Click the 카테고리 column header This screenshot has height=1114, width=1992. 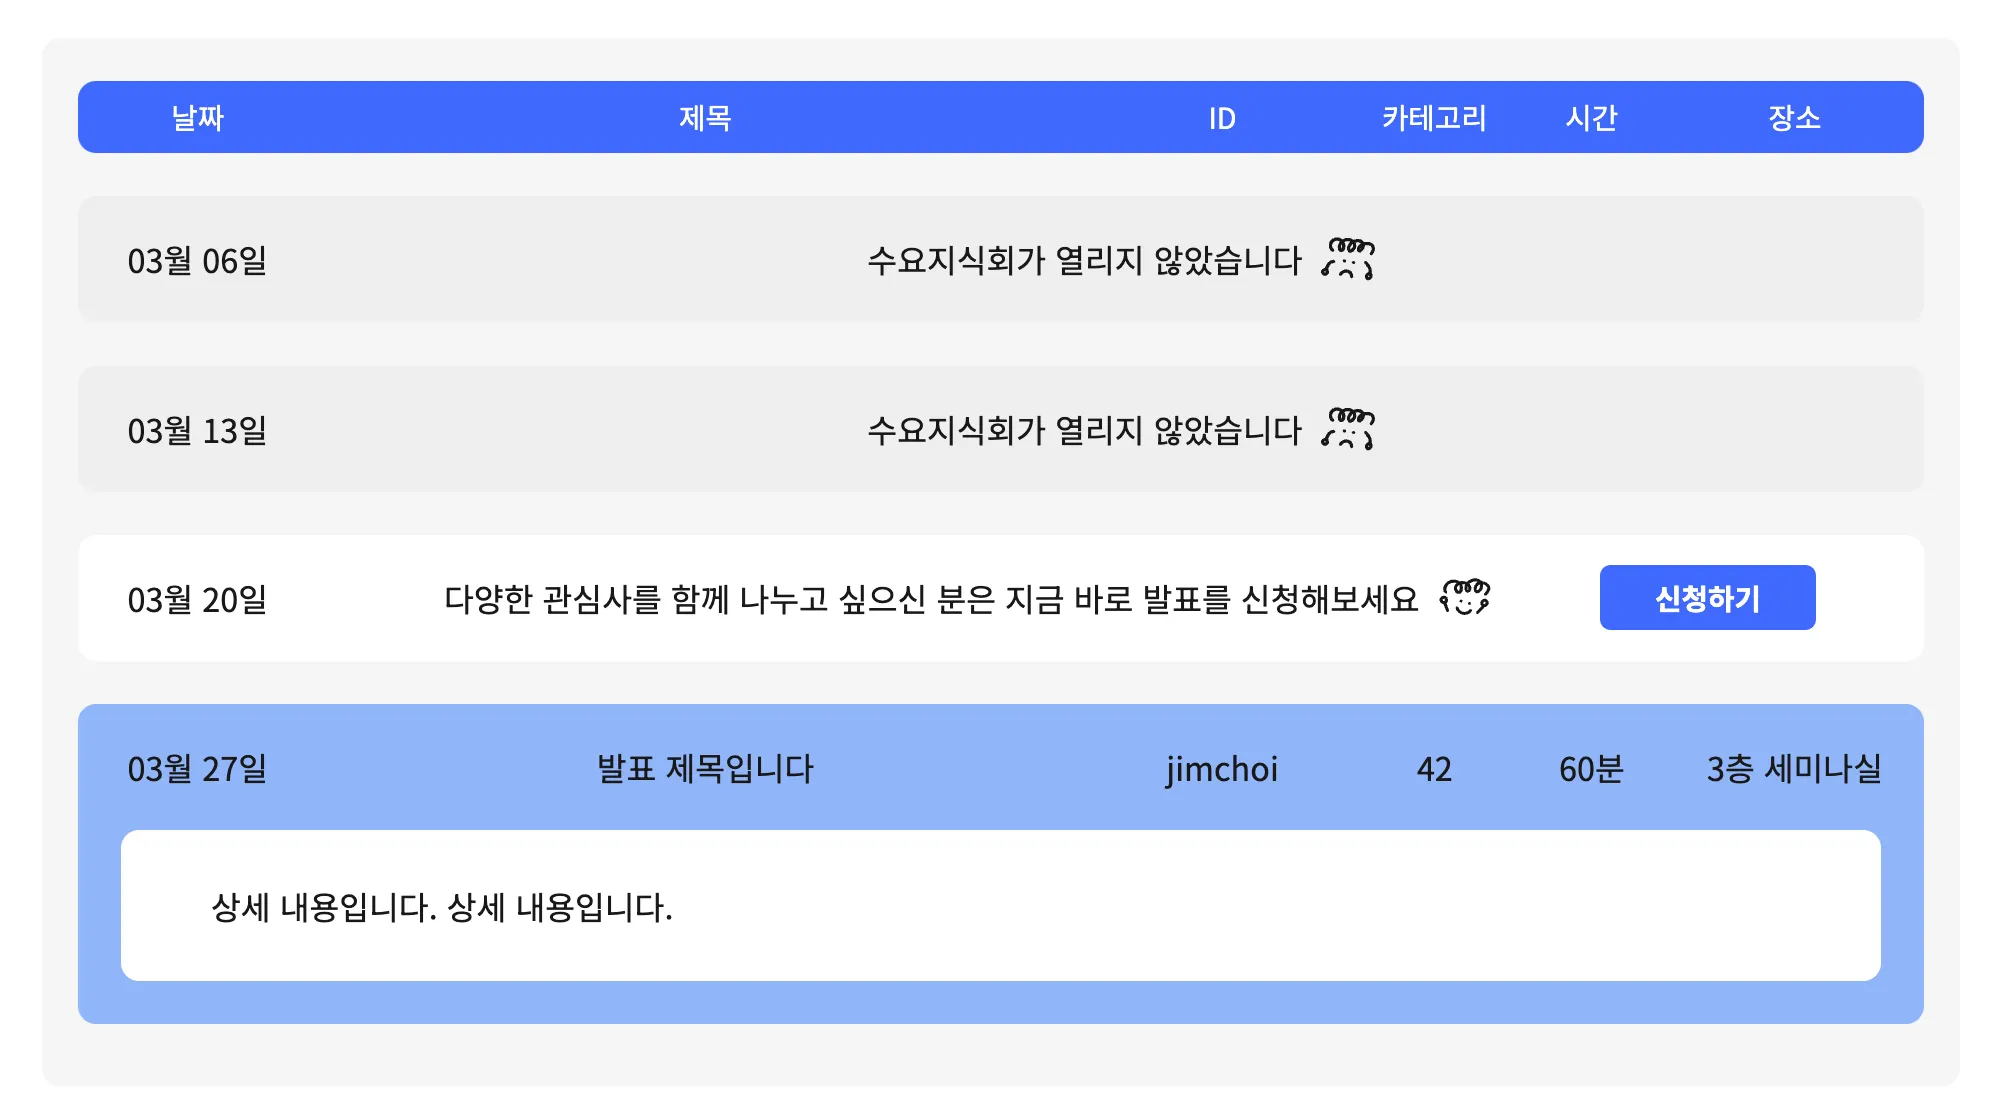pos(1433,118)
